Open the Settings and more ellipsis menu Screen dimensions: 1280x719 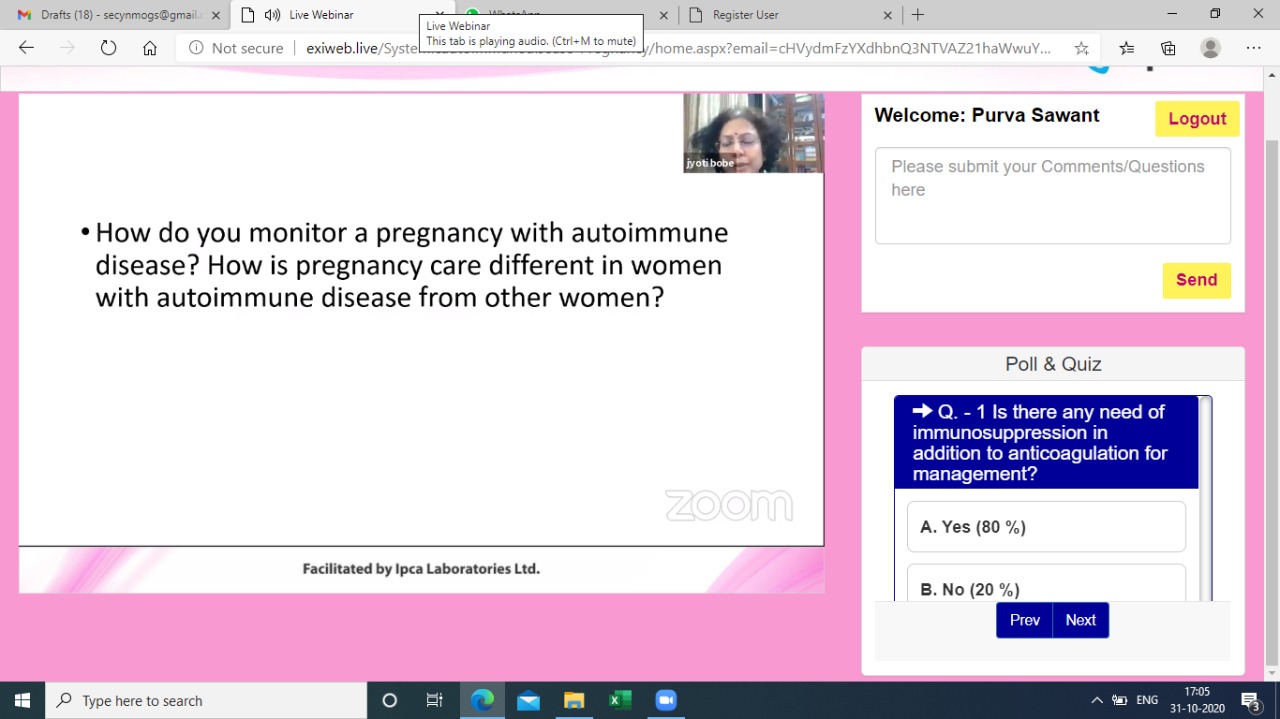[x=1253, y=48]
